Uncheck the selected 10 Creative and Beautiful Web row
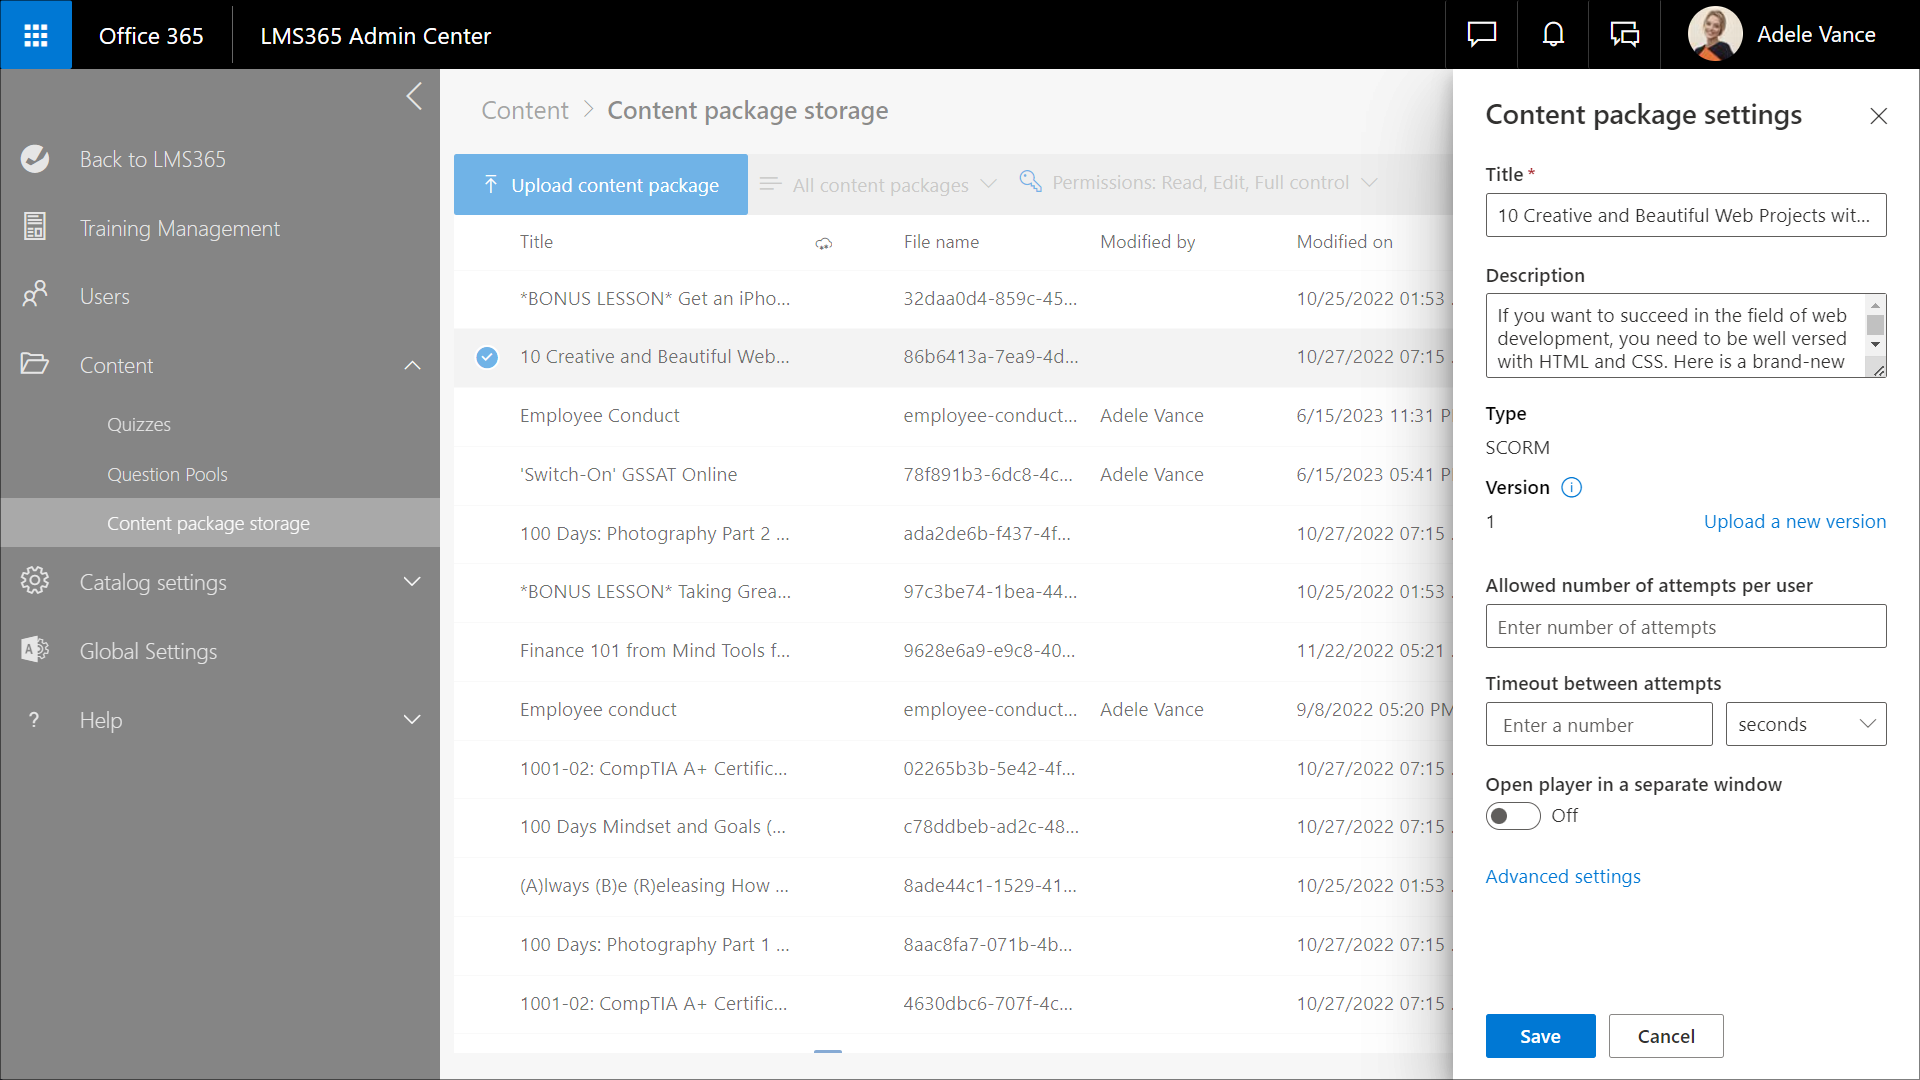Screen dimensions: 1920x1080 [x=487, y=357]
